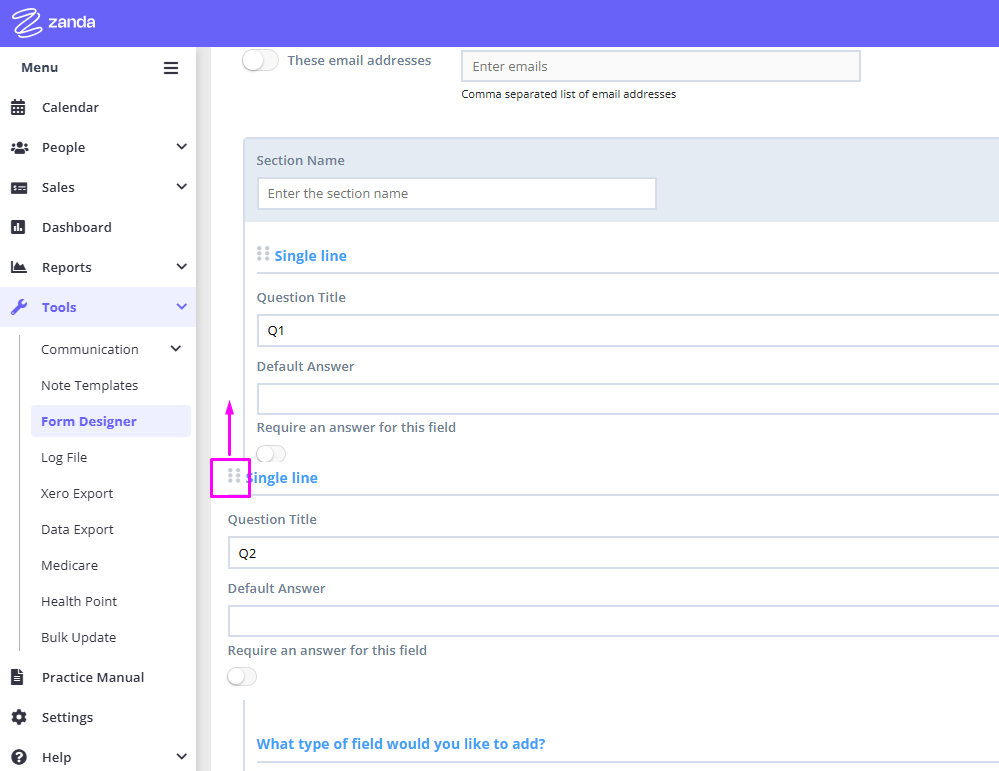Click the Reports graph icon
Image resolution: width=999 pixels, height=771 pixels.
point(19,267)
